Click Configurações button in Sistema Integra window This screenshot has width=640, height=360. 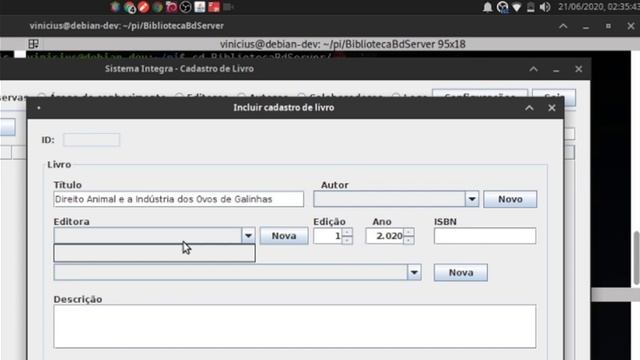(x=480, y=94)
